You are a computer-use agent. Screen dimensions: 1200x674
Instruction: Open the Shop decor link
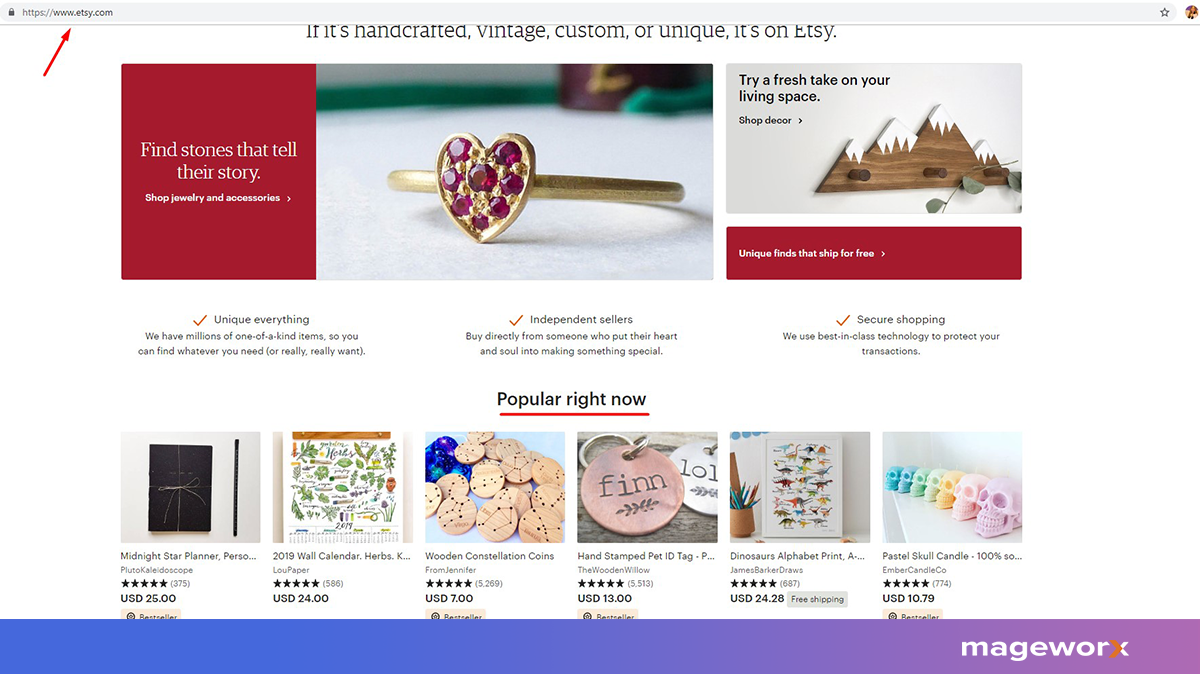[771, 120]
